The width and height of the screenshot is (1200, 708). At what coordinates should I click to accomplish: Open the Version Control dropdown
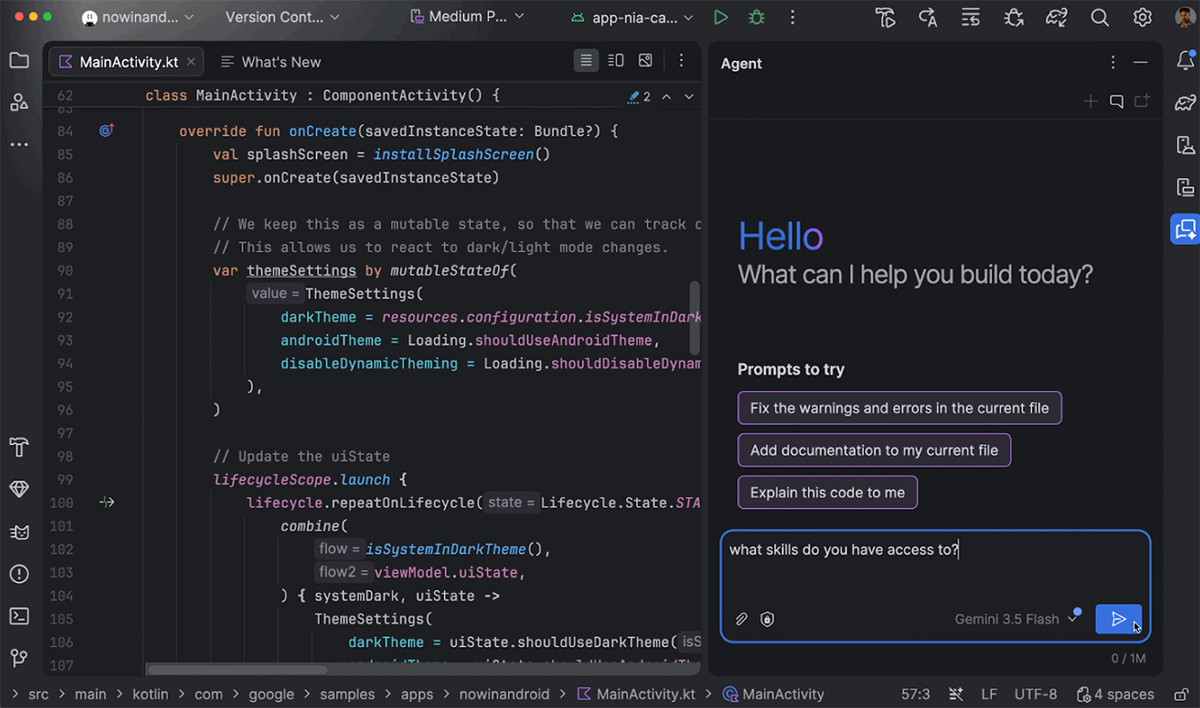(x=283, y=17)
